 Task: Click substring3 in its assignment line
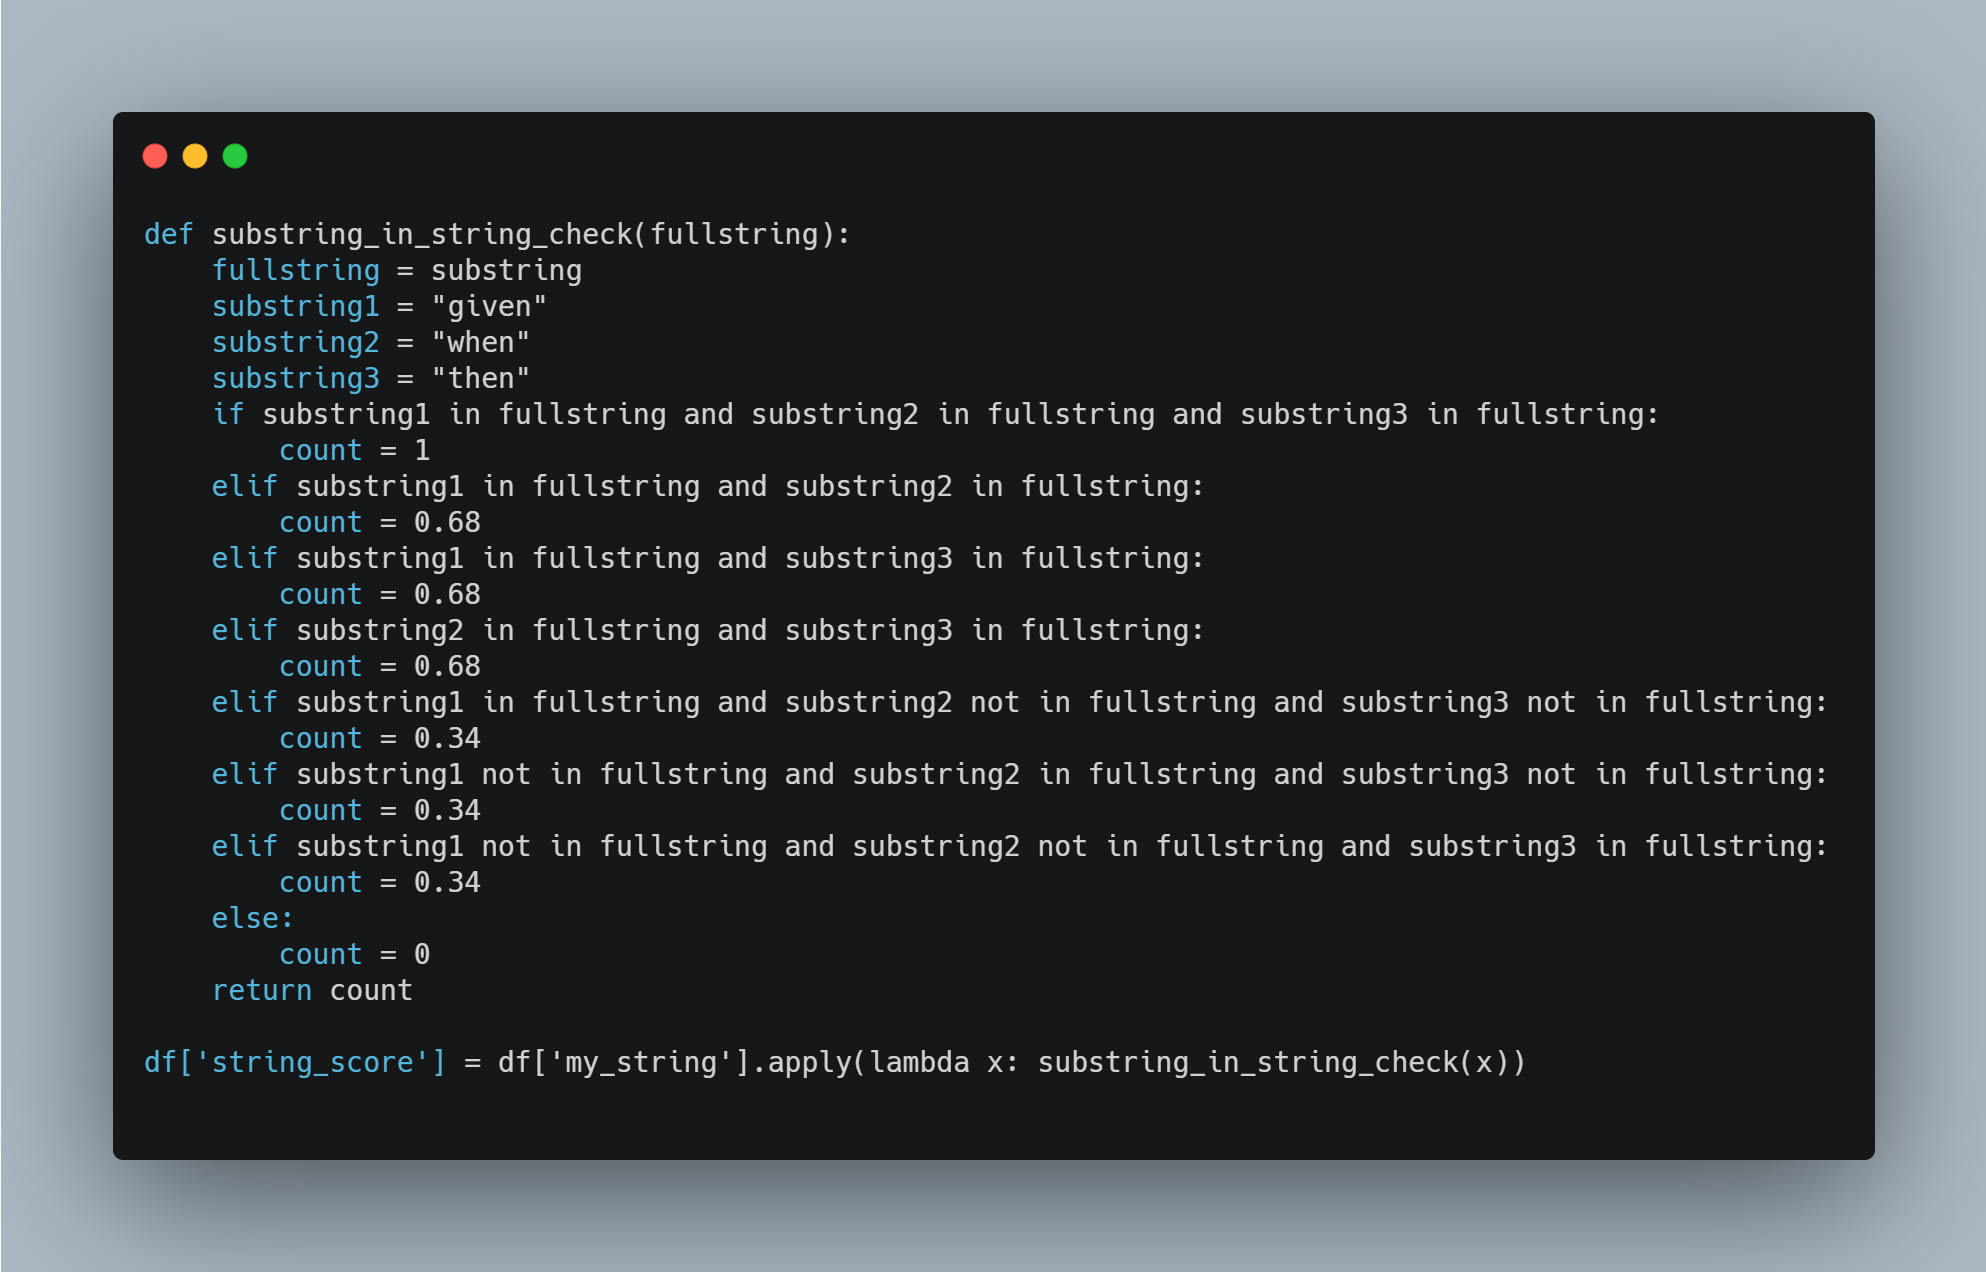(295, 378)
